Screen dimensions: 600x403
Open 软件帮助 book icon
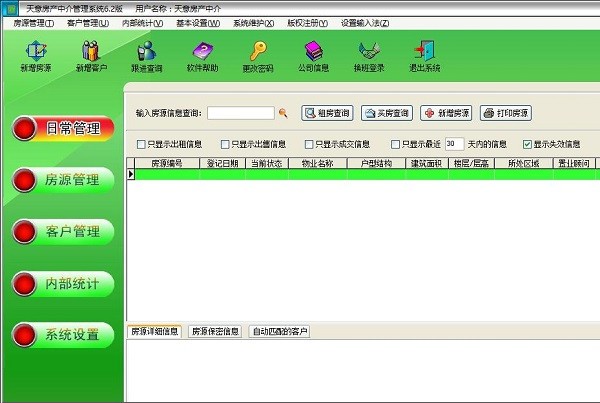(x=202, y=55)
